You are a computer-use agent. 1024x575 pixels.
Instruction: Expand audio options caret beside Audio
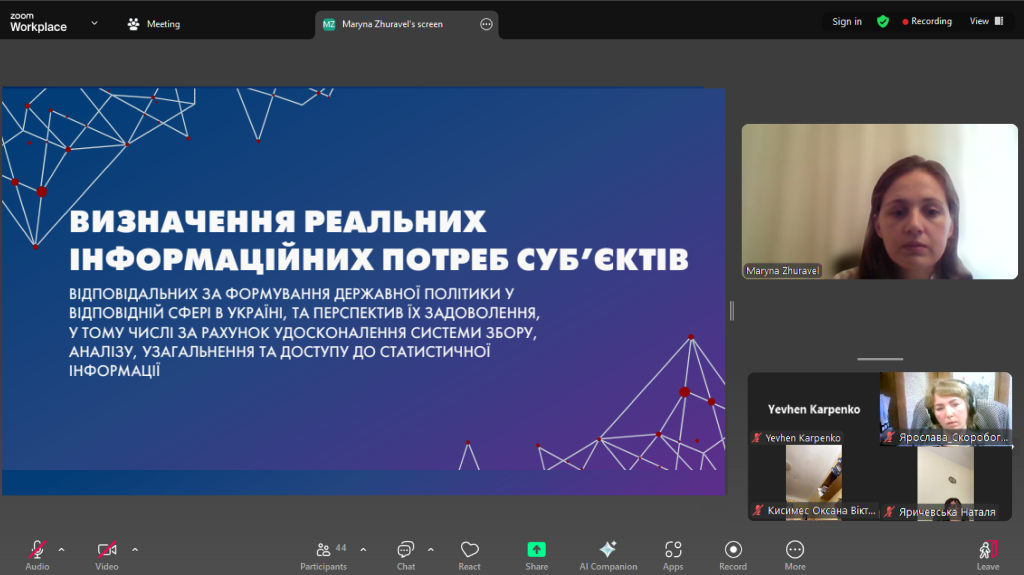(x=61, y=550)
